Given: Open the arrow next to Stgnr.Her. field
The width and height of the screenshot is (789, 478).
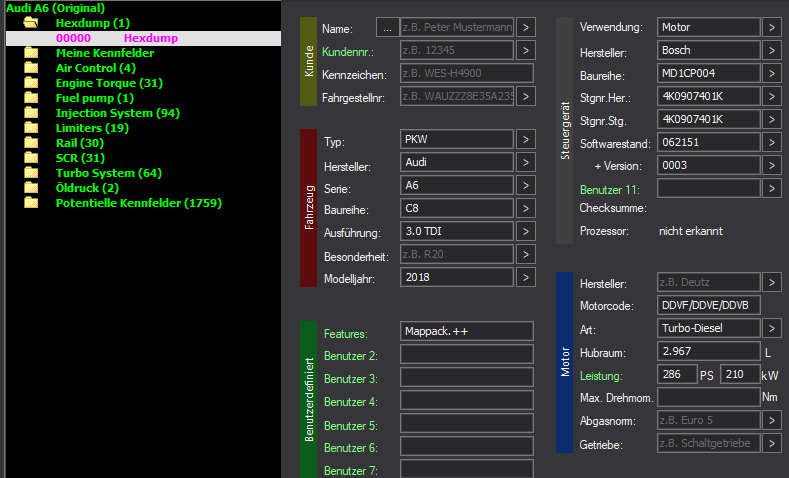Looking at the screenshot, I should [771, 96].
